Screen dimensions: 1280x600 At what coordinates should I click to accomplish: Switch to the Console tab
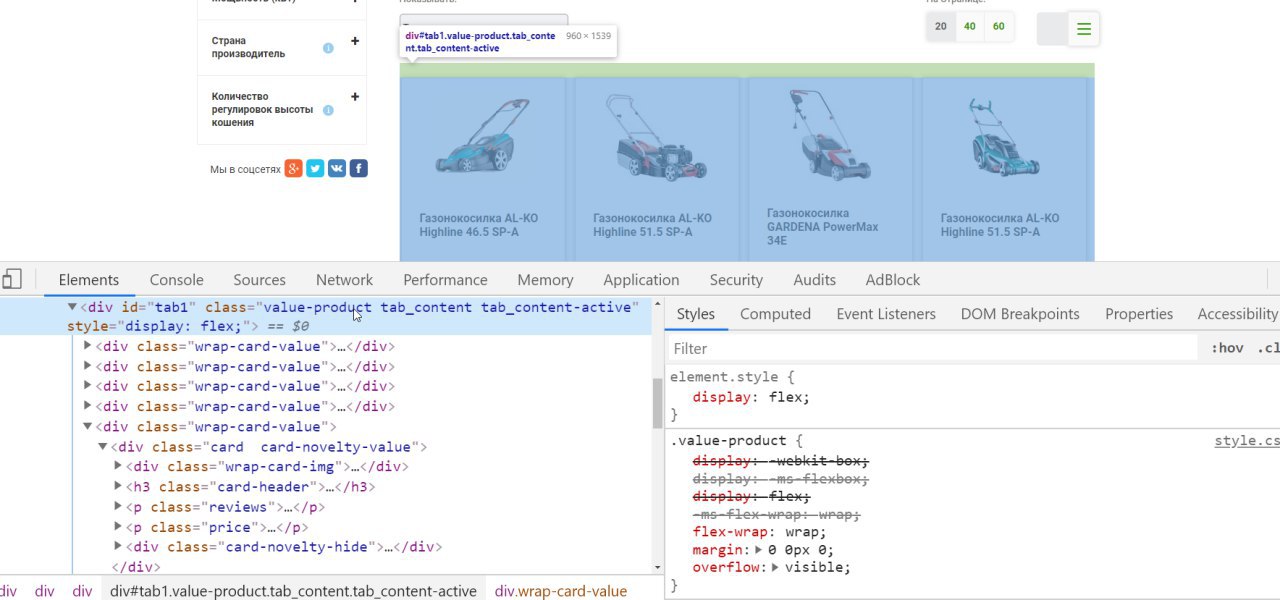click(177, 280)
